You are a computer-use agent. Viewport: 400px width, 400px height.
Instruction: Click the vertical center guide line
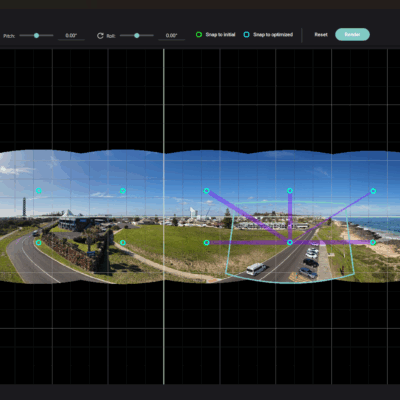pyautogui.click(x=164, y=217)
